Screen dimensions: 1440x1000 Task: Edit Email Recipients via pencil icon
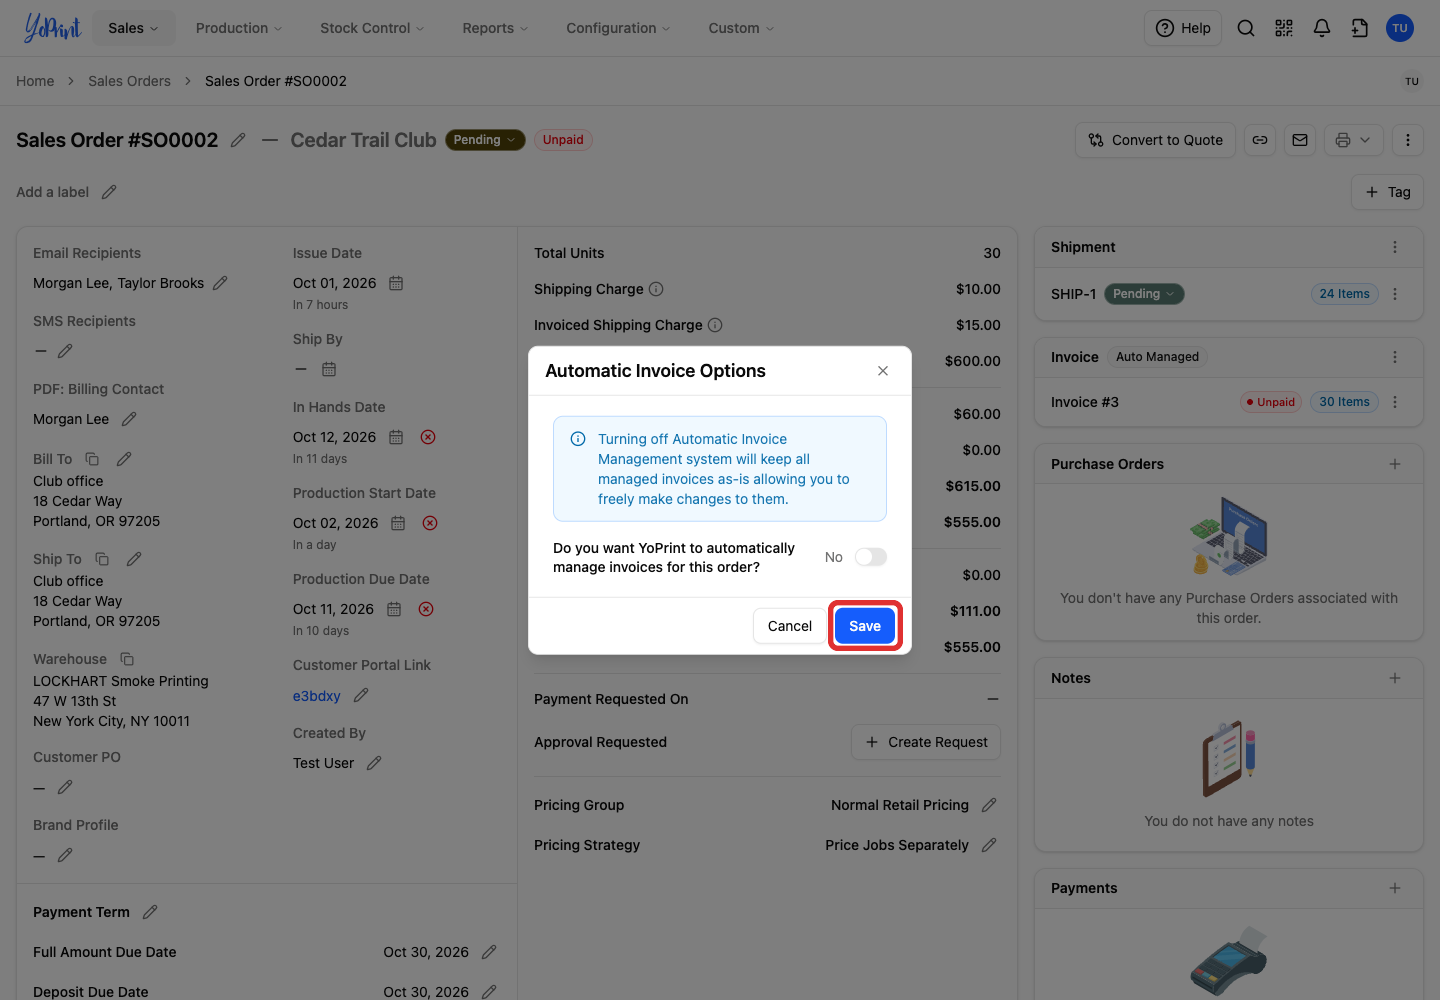[220, 283]
